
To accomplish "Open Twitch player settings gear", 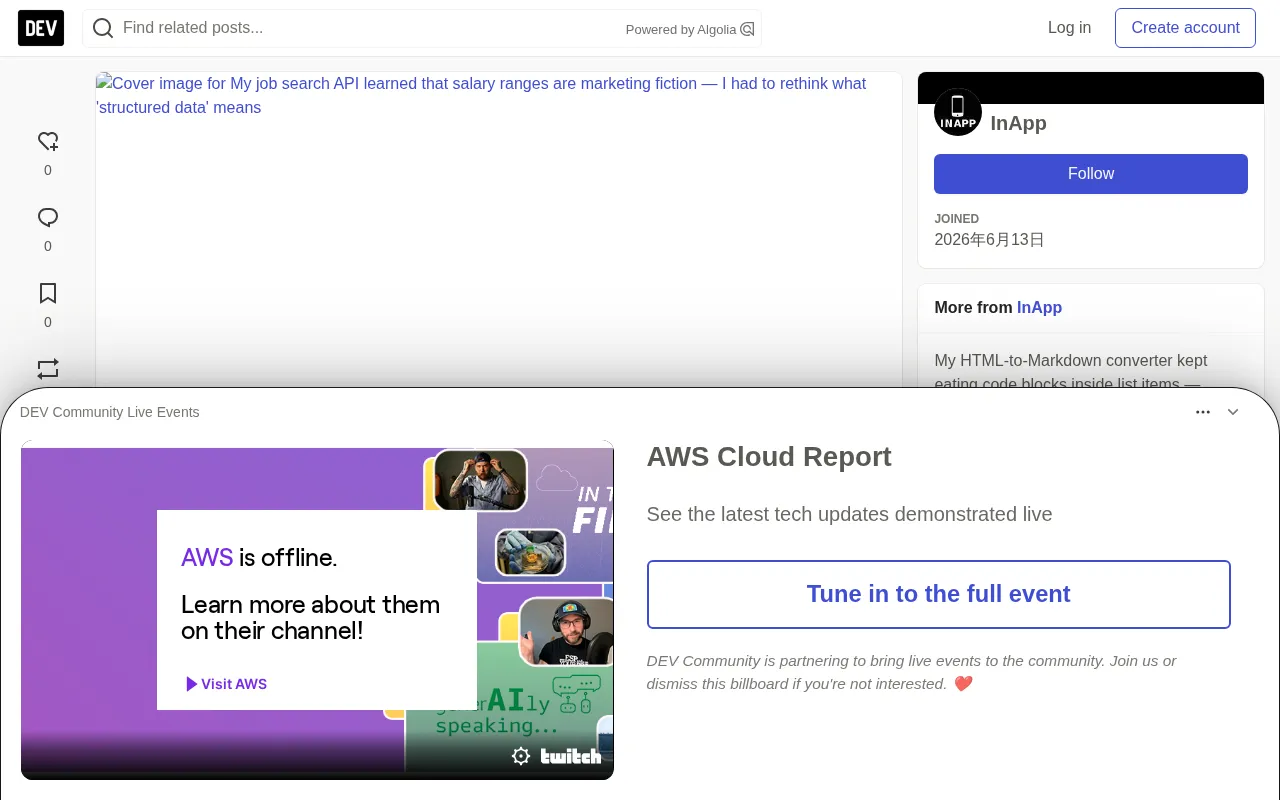I will point(521,756).
